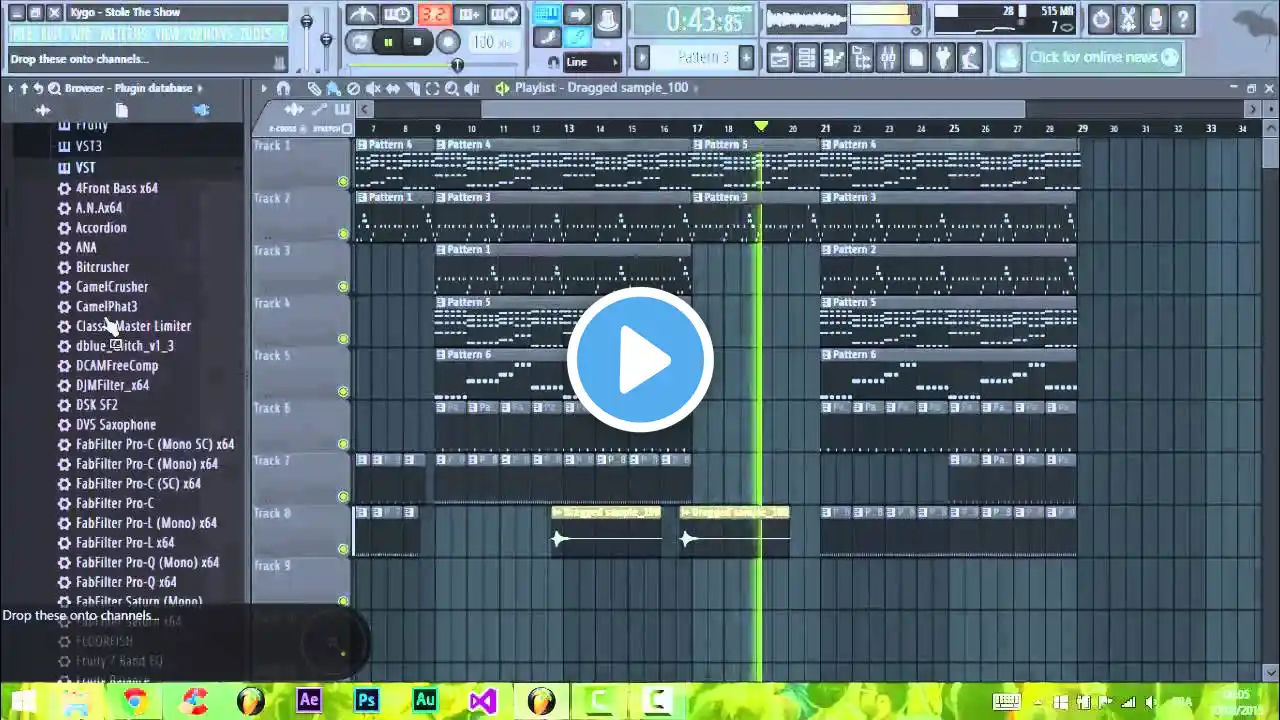Select the mute tool in playlist toolbar
Screen dimensions: 1280x720
click(x=373, y=88)
